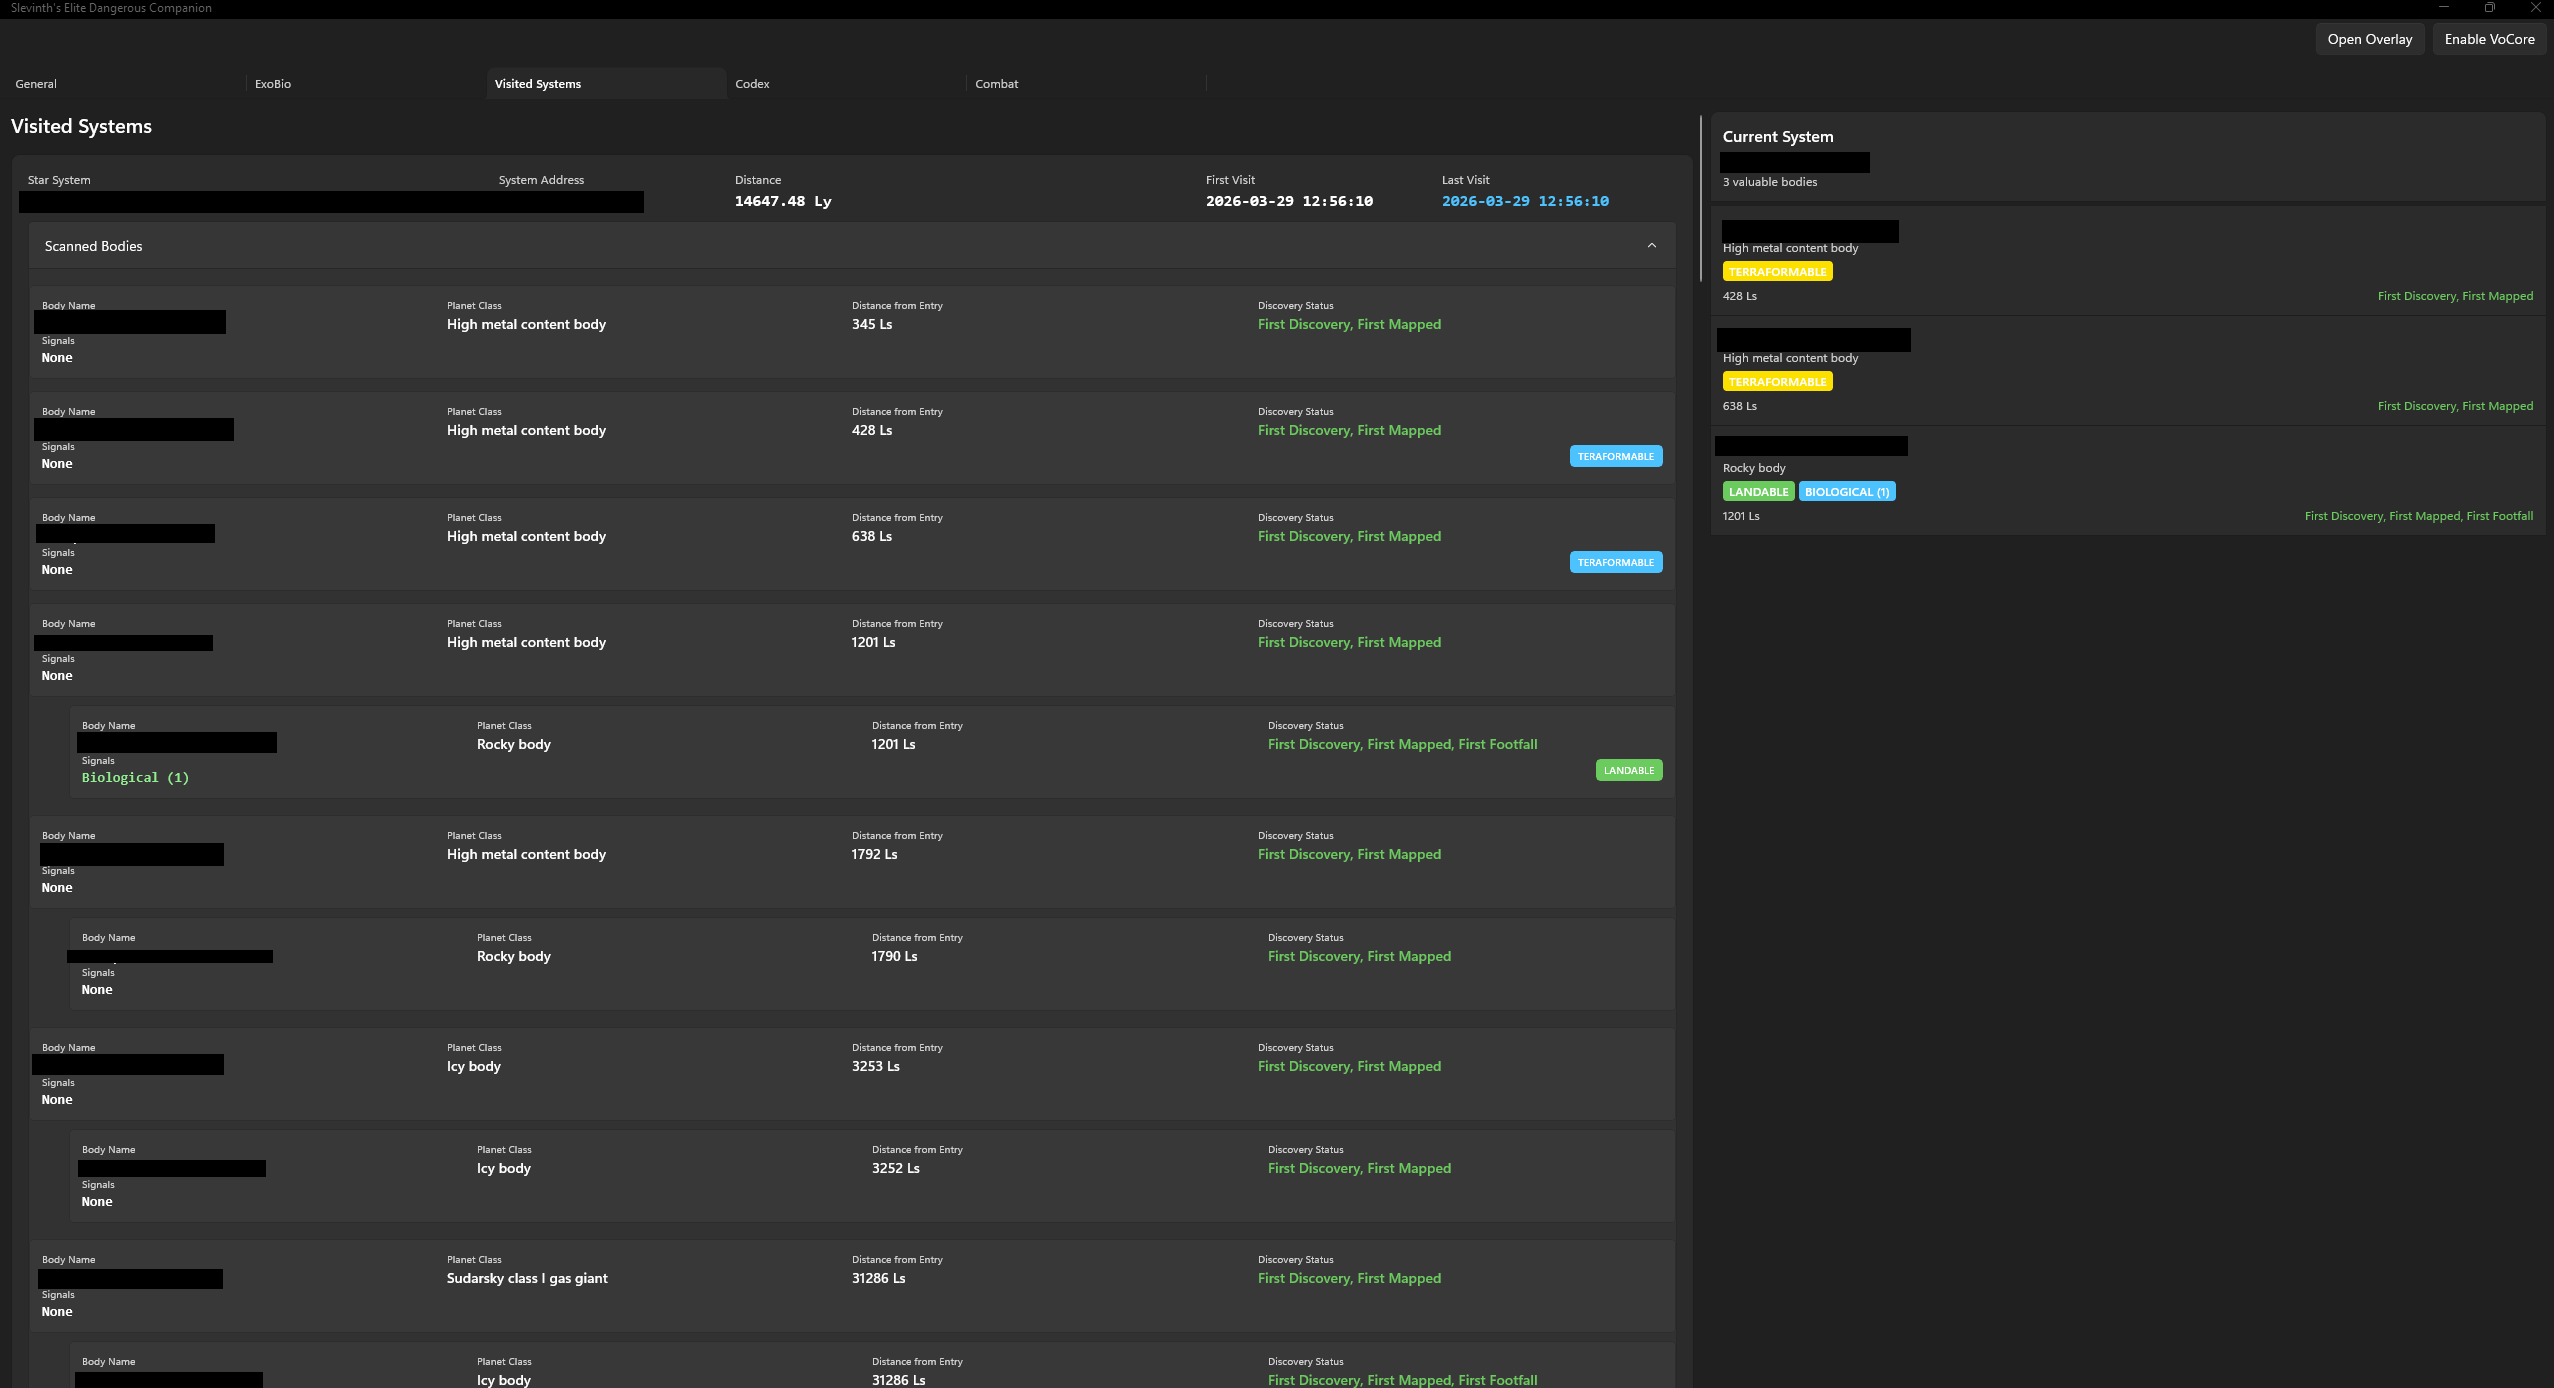
Task: Open the ExoBio tab
Action: pyautogui.click(x=272, y=84)
